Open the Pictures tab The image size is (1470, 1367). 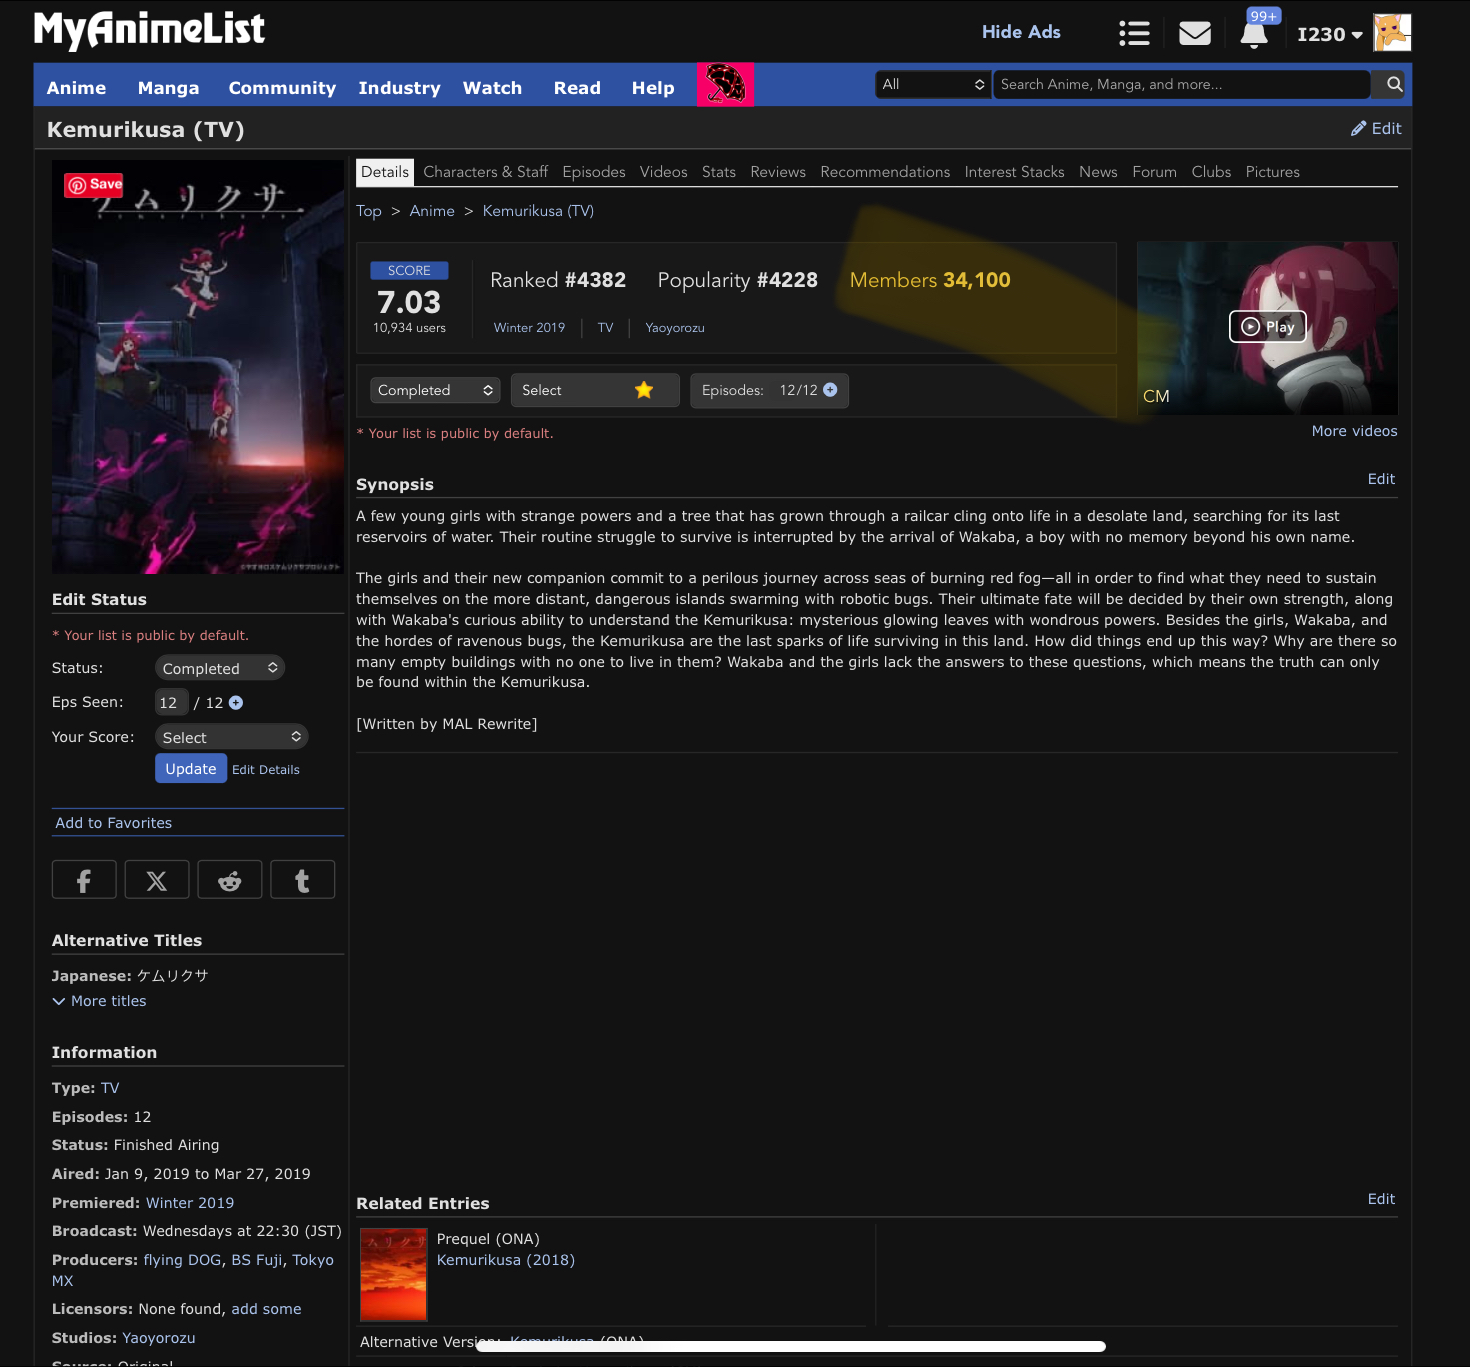[x=1272, y=172]
